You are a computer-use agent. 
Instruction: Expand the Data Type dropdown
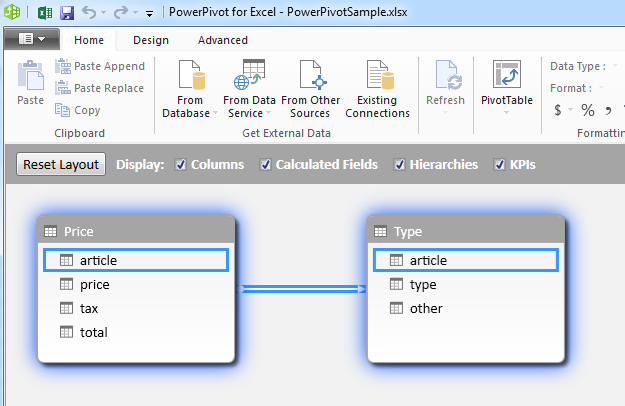613,67
